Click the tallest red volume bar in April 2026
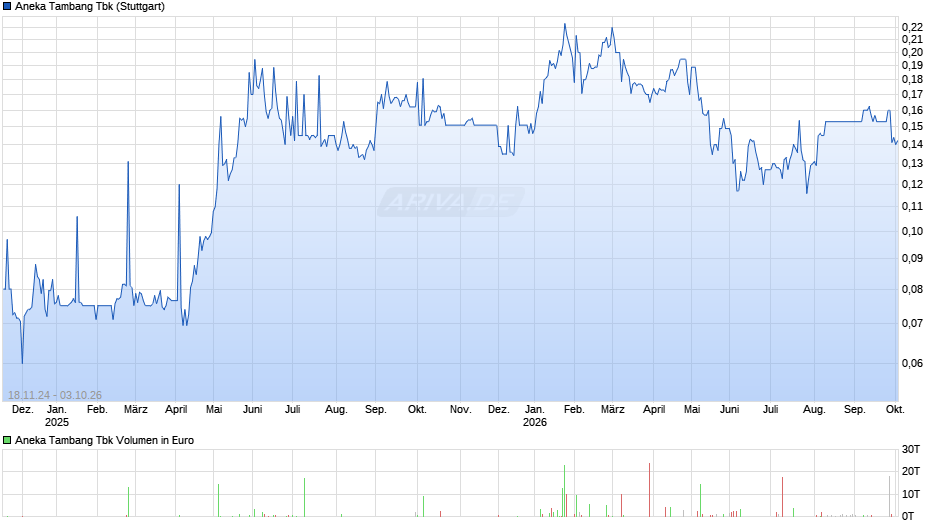The image size is (940, 526). point(649,489)
